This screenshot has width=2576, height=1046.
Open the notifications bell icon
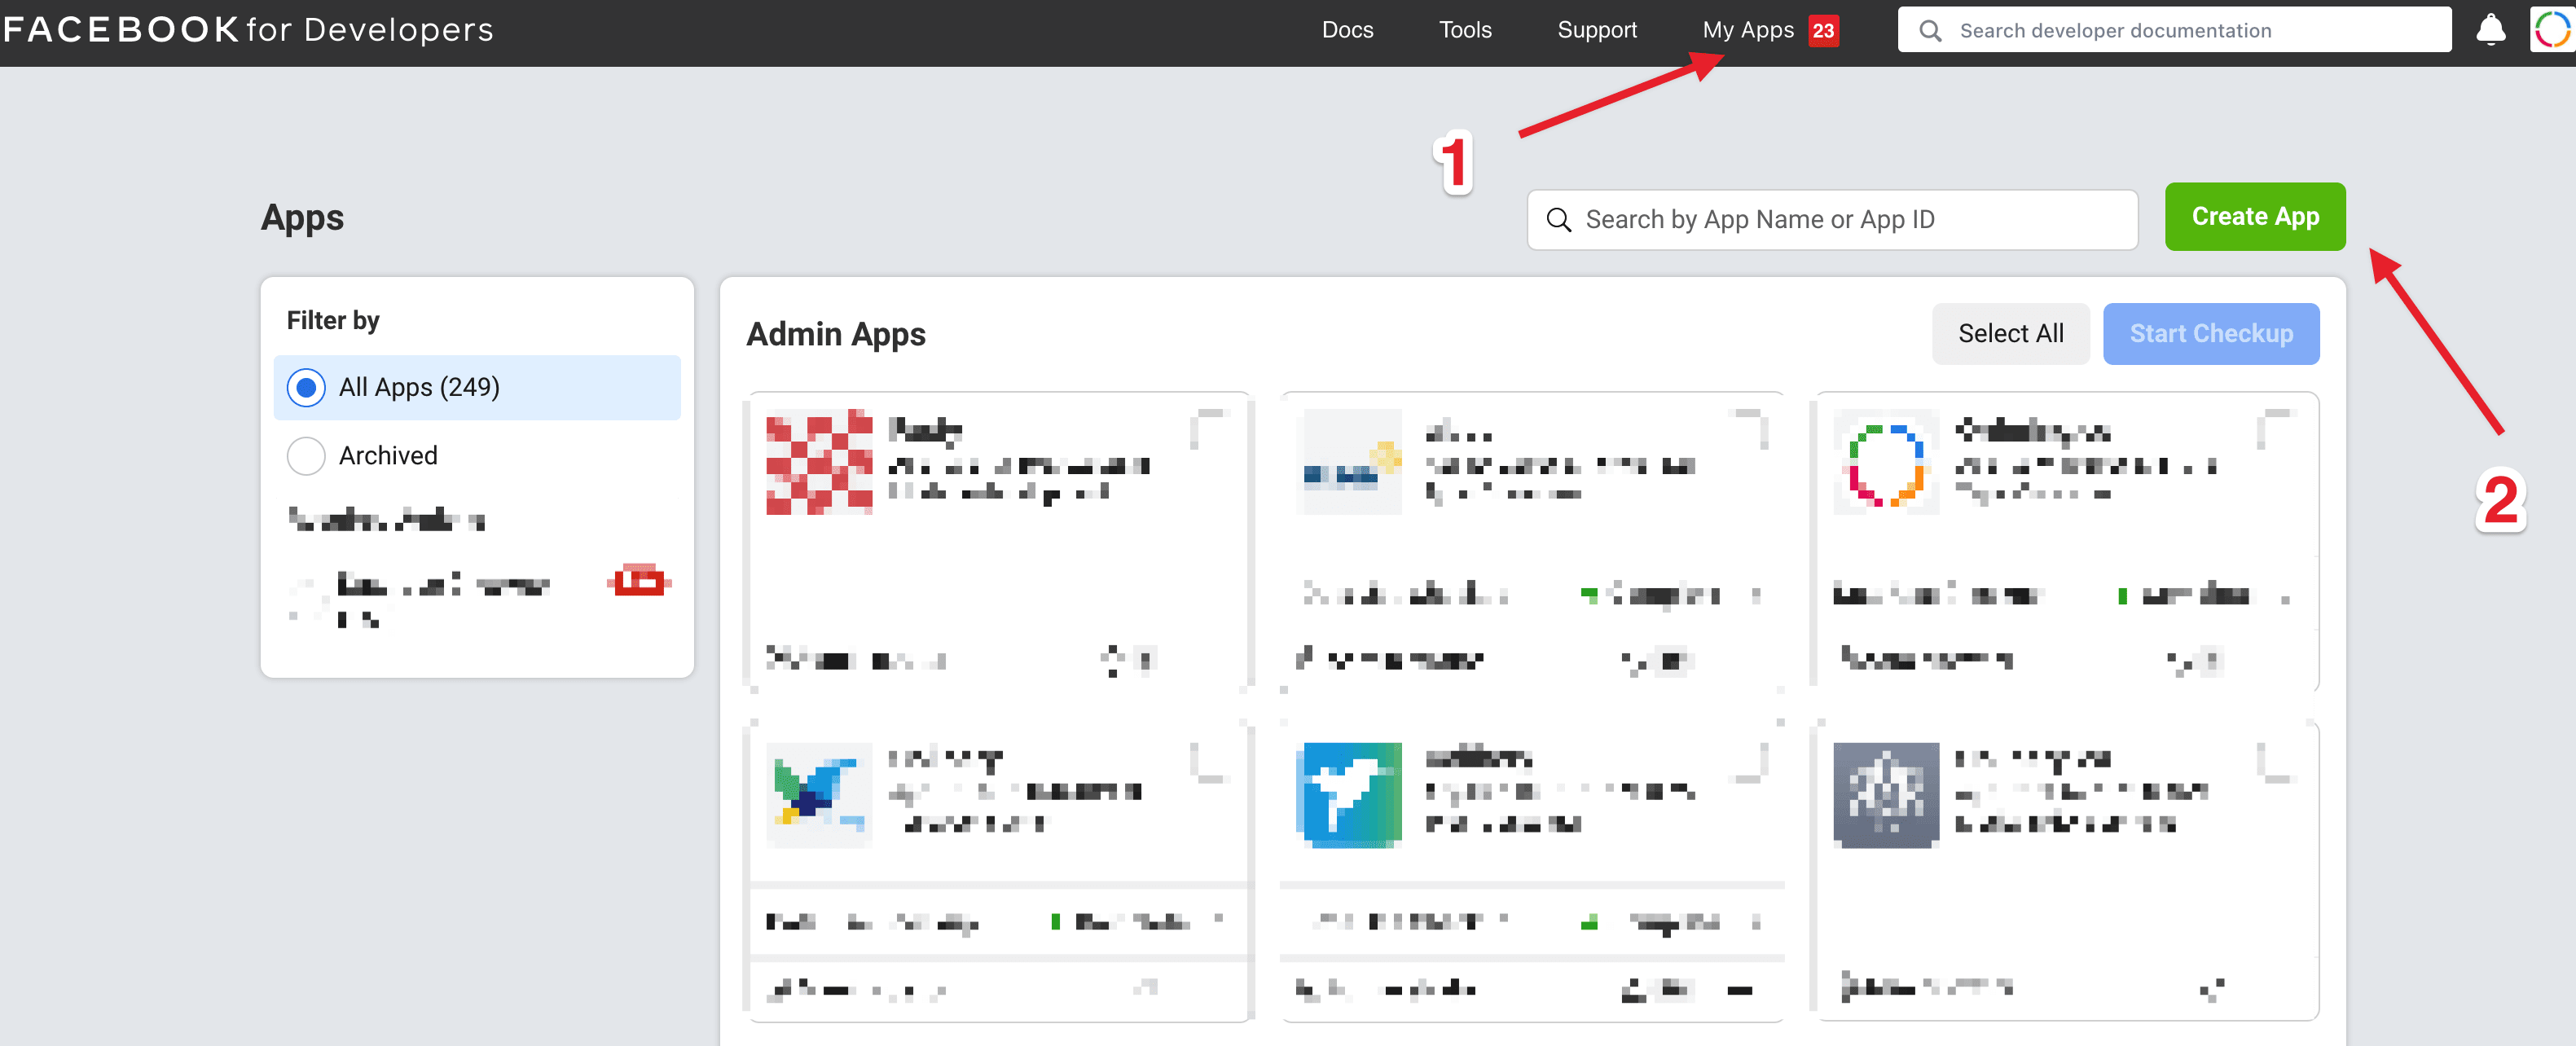click(x=2490, y=30)
